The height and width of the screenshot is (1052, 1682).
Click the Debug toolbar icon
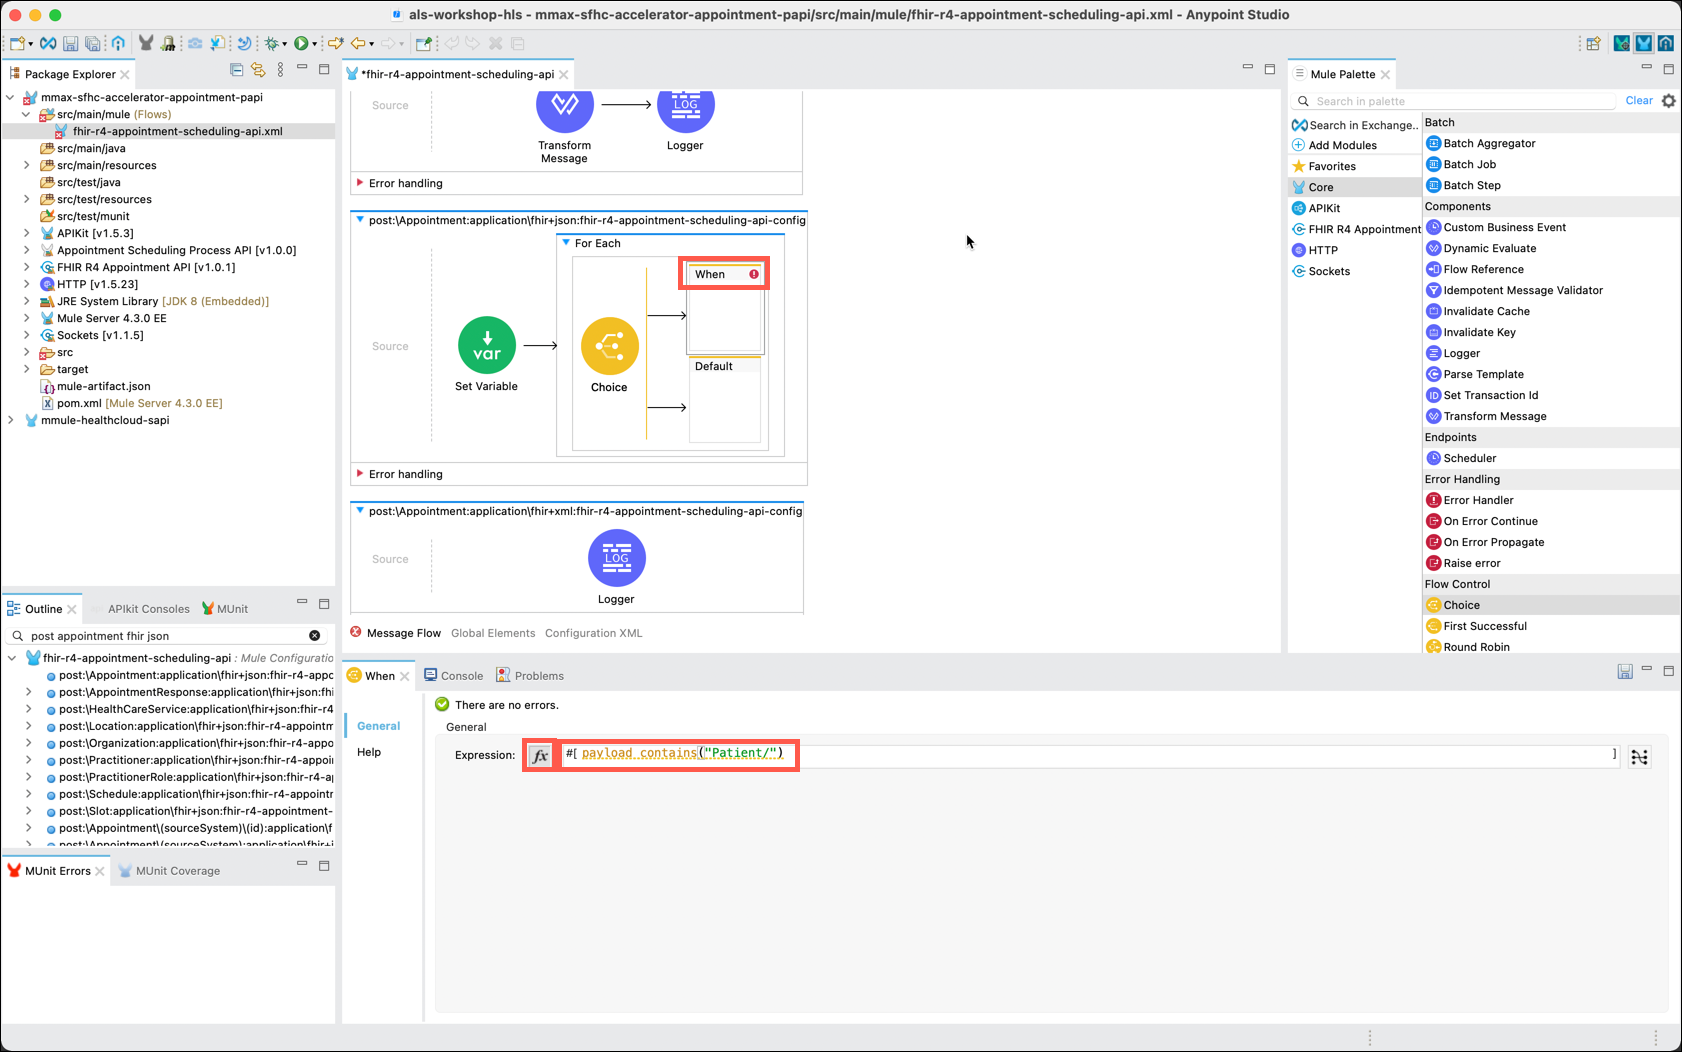point(271,43)
